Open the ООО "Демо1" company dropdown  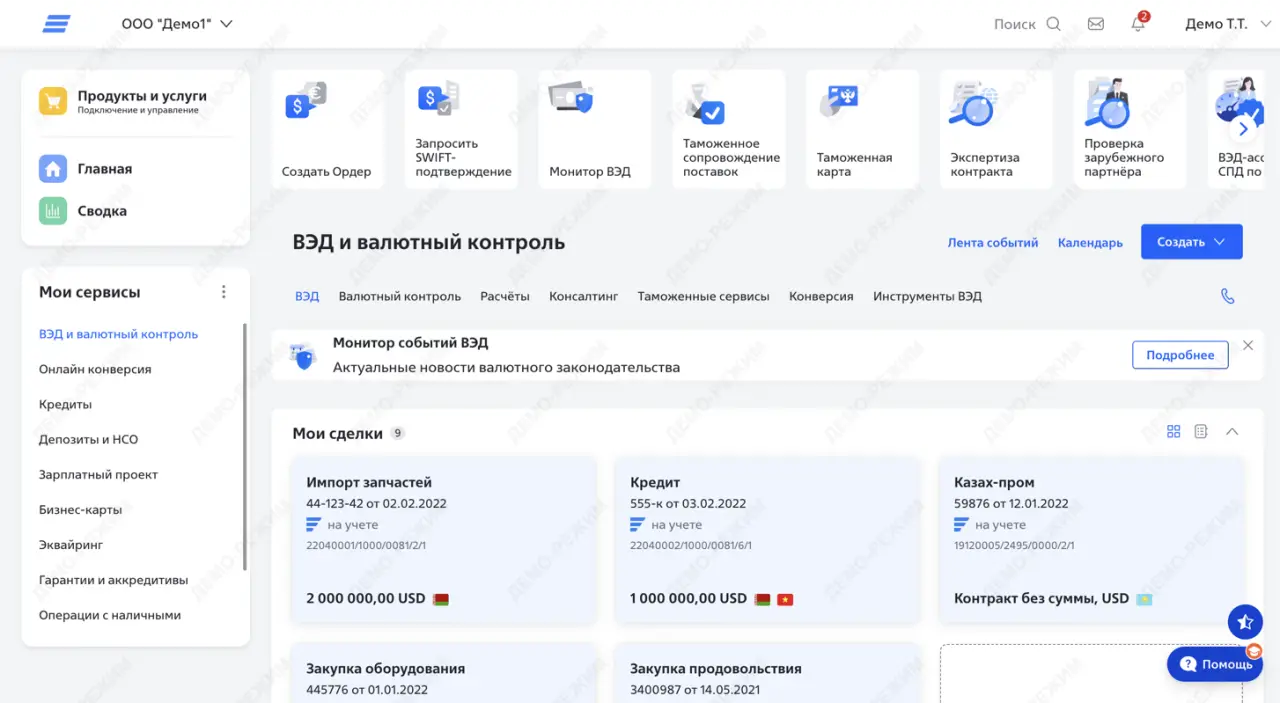click(x=178, y=23)
